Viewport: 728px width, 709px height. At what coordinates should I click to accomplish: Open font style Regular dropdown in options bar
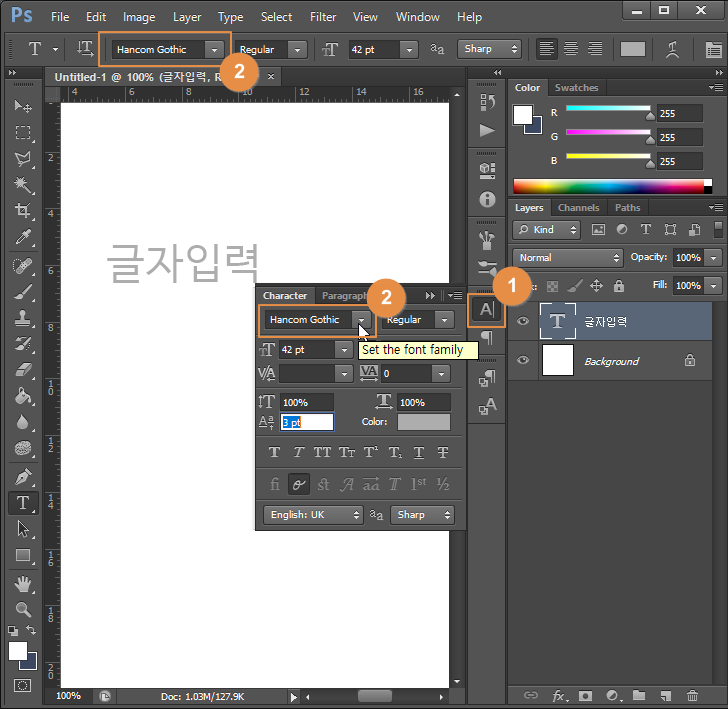point(297,49)
